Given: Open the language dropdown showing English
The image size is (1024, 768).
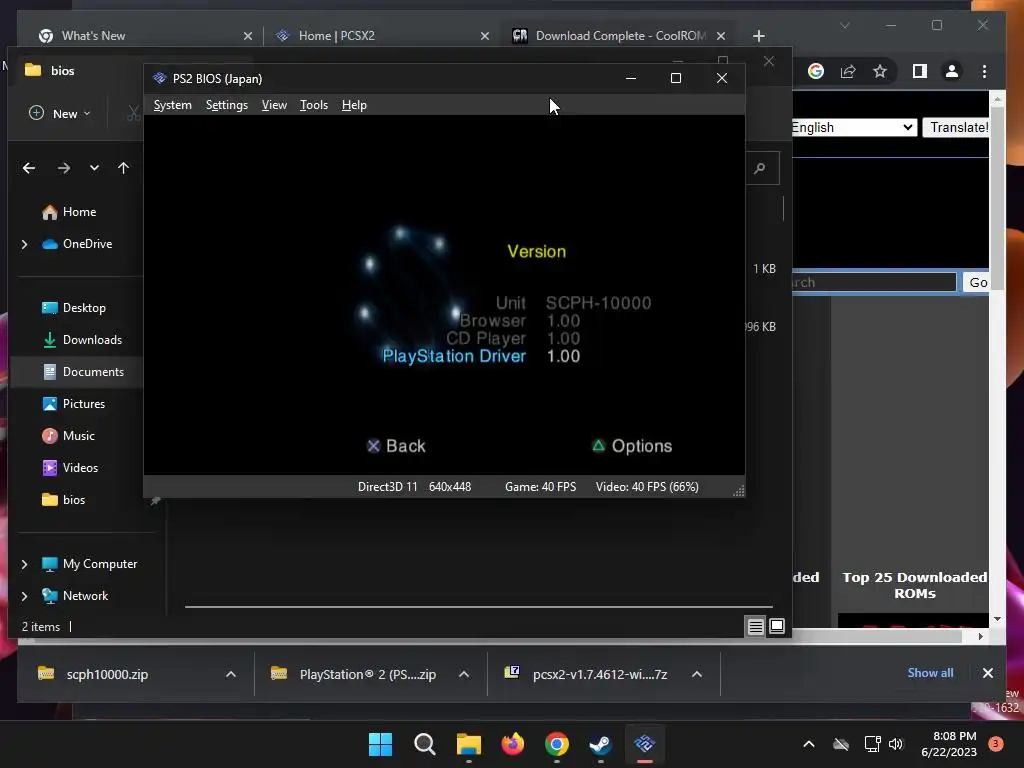Looking at the screenshot, I should click(x=854, y=127).
